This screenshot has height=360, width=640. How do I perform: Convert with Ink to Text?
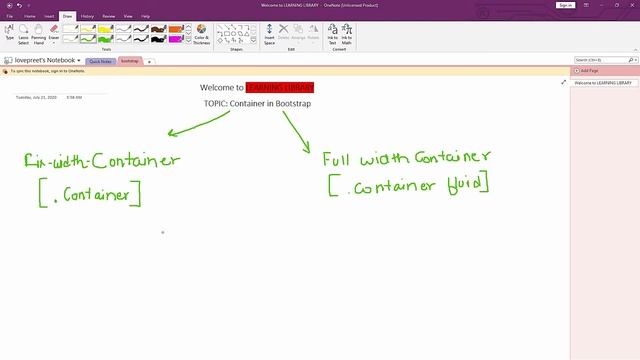point(333,34)
